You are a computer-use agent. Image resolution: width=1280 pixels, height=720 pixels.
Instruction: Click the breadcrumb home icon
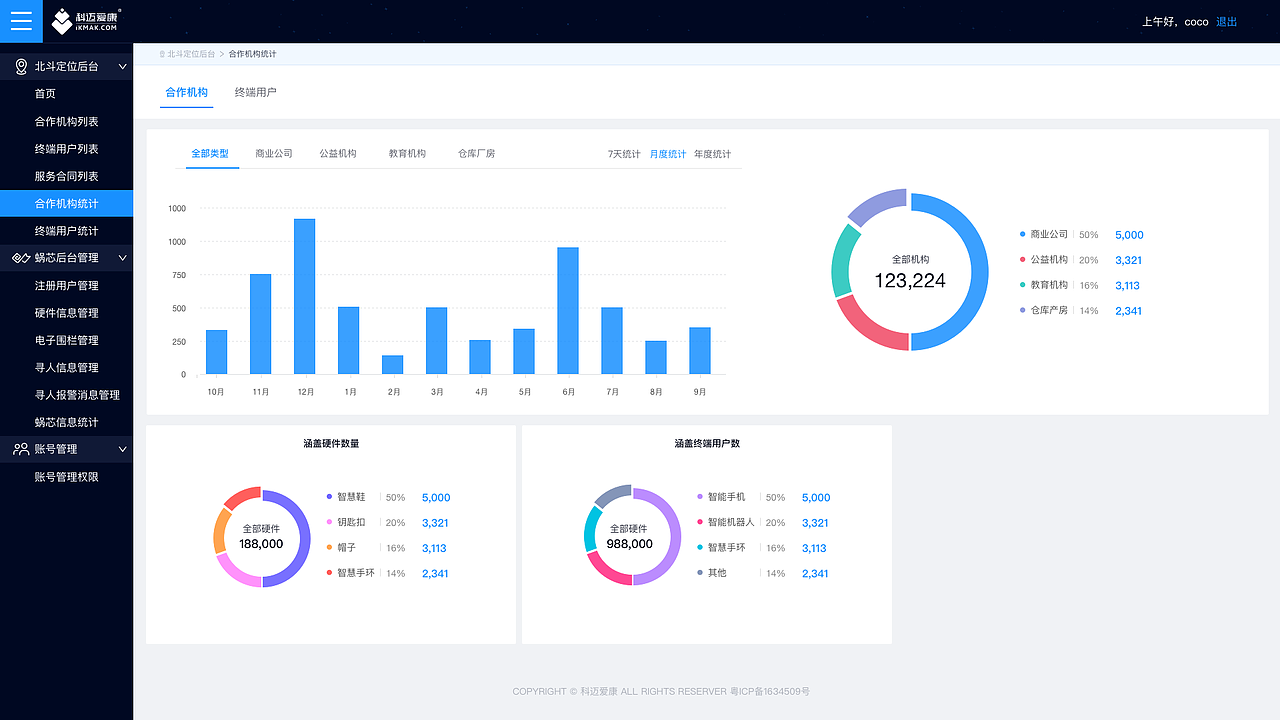pos(162,54)
